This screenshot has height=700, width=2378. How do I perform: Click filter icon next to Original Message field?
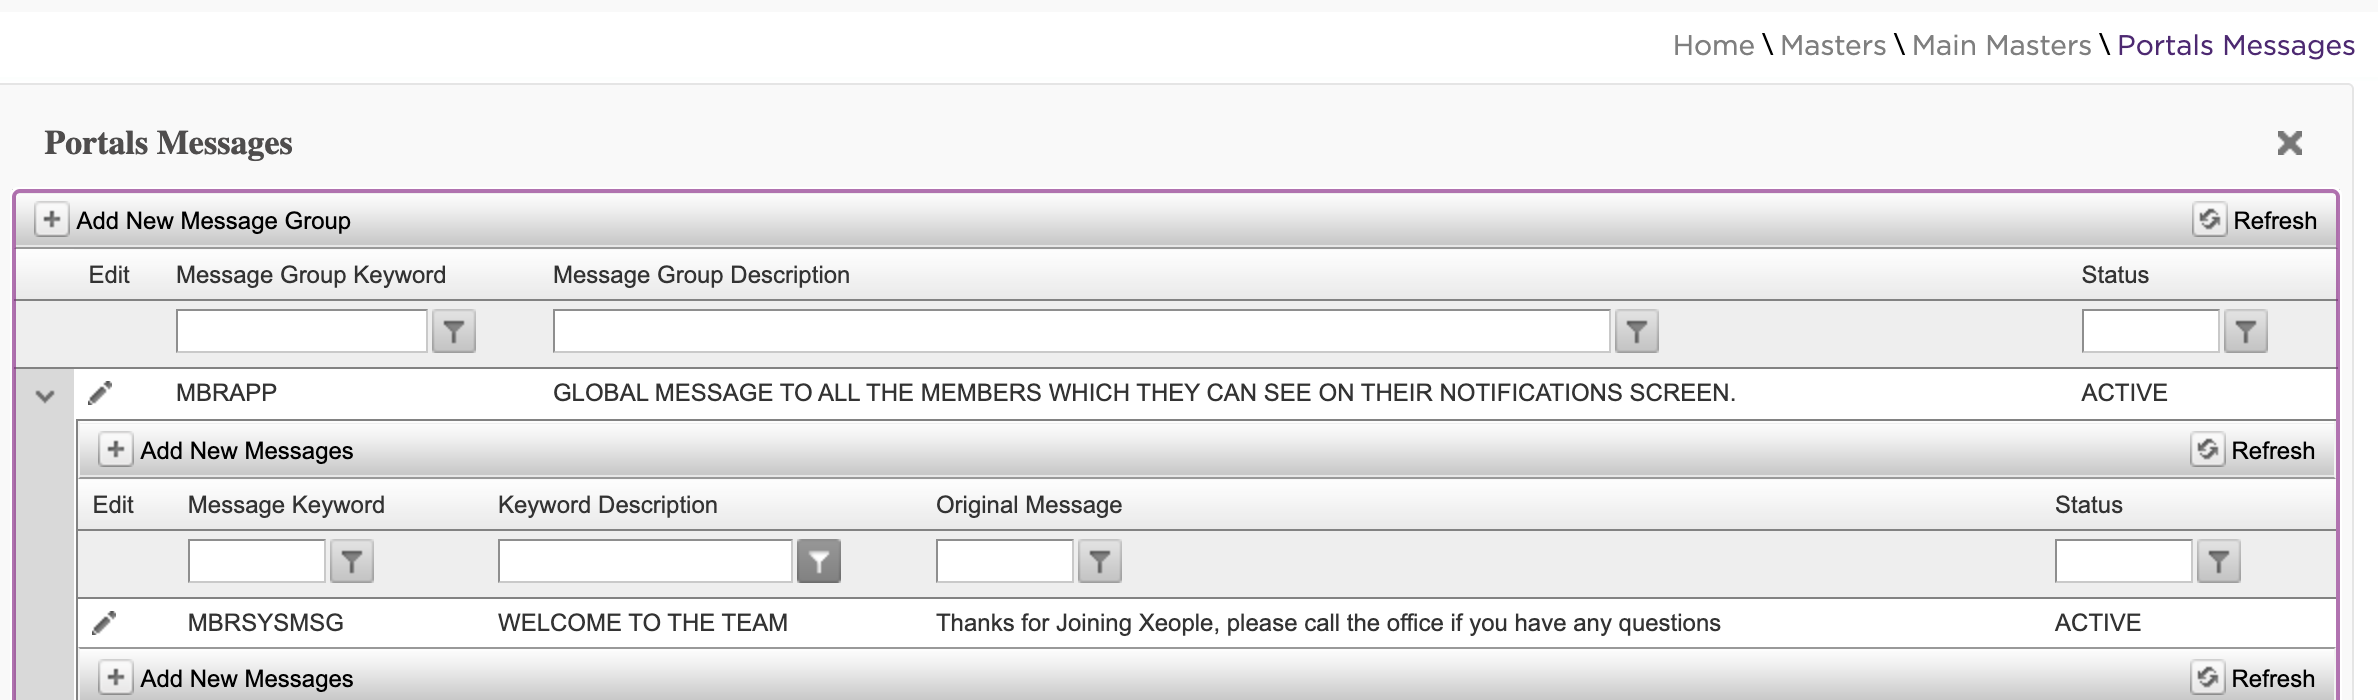click(1099, 562)
